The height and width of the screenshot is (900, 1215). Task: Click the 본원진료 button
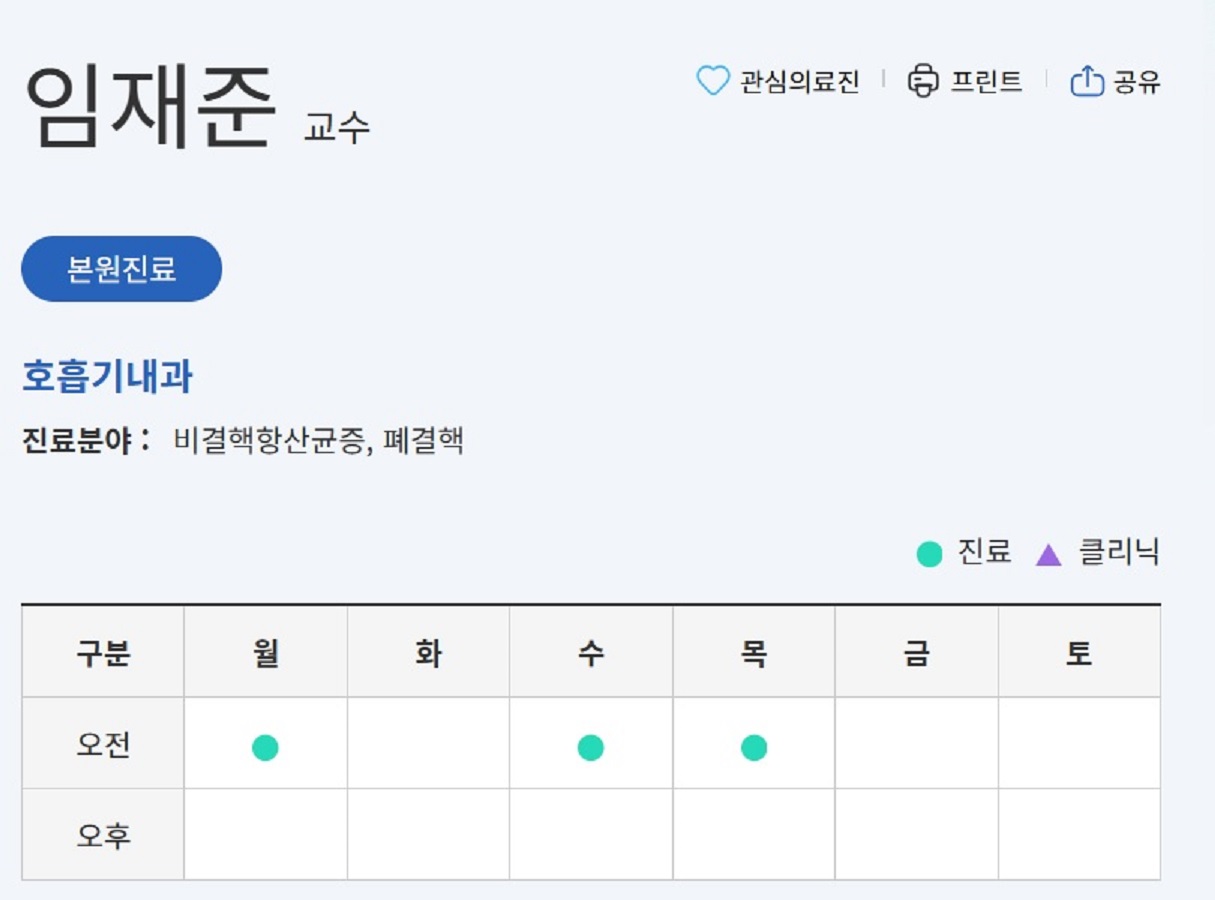click(x=120, y=267)
